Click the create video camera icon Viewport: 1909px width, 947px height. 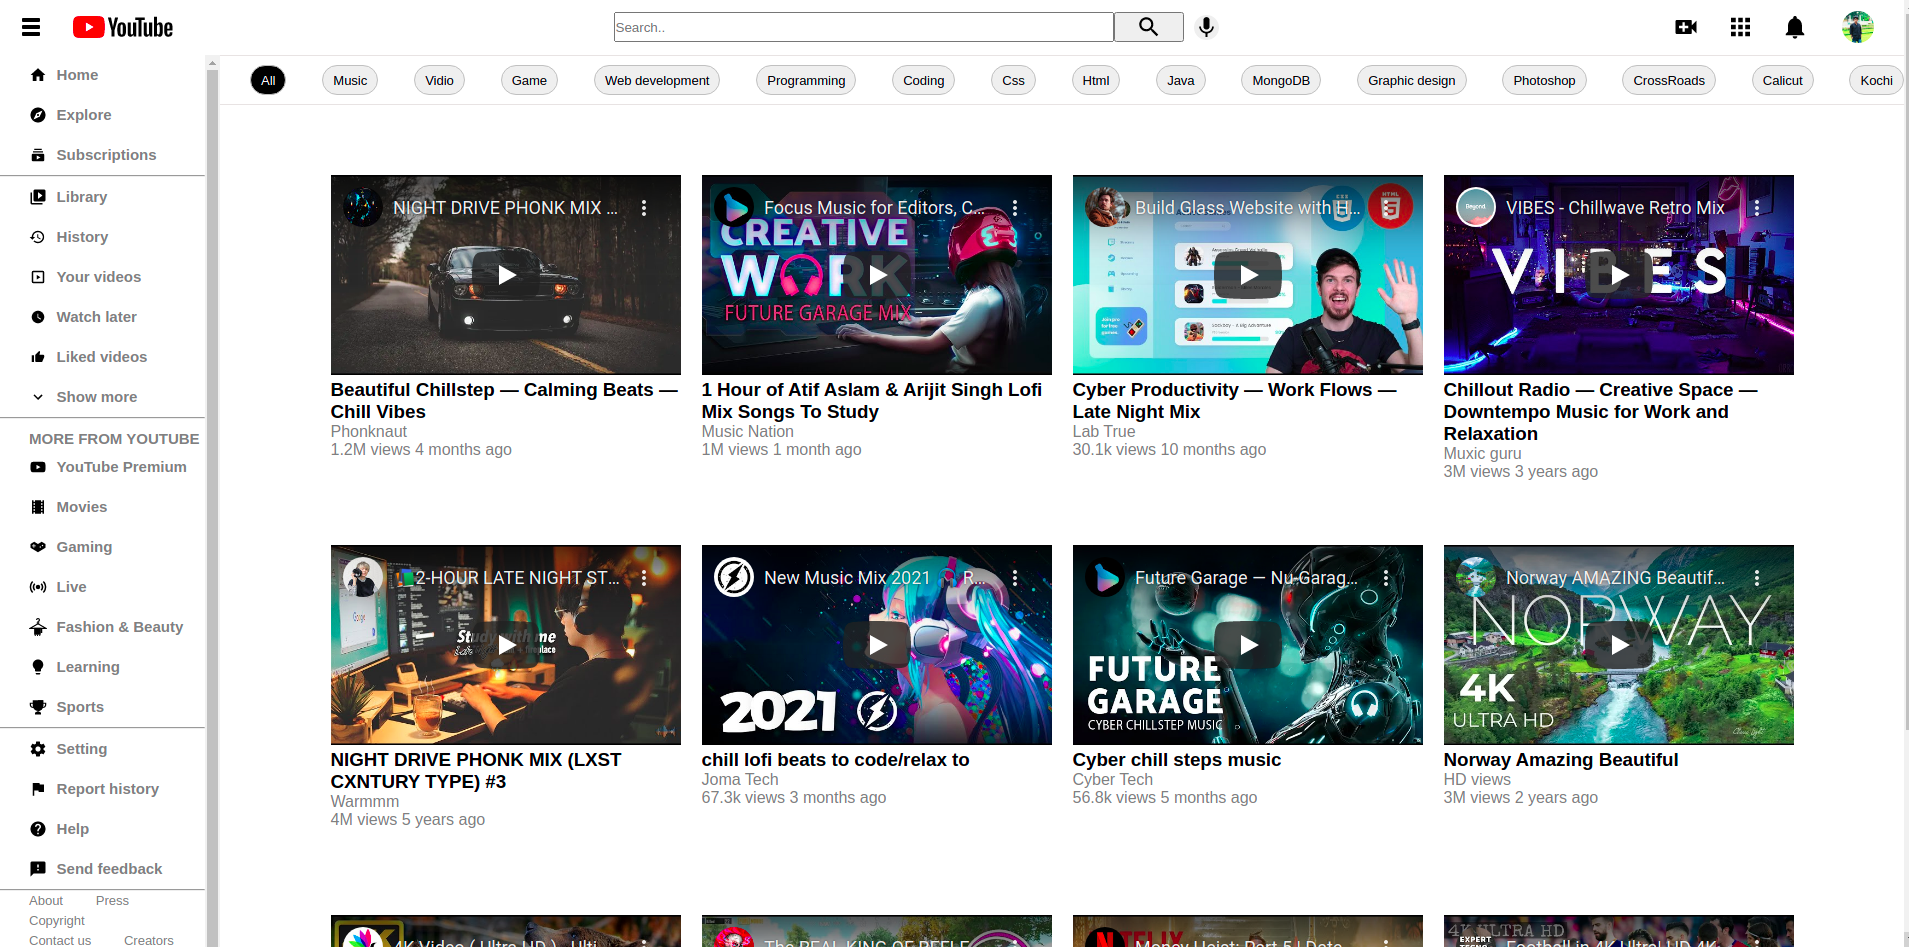[x=1686, y=27]
